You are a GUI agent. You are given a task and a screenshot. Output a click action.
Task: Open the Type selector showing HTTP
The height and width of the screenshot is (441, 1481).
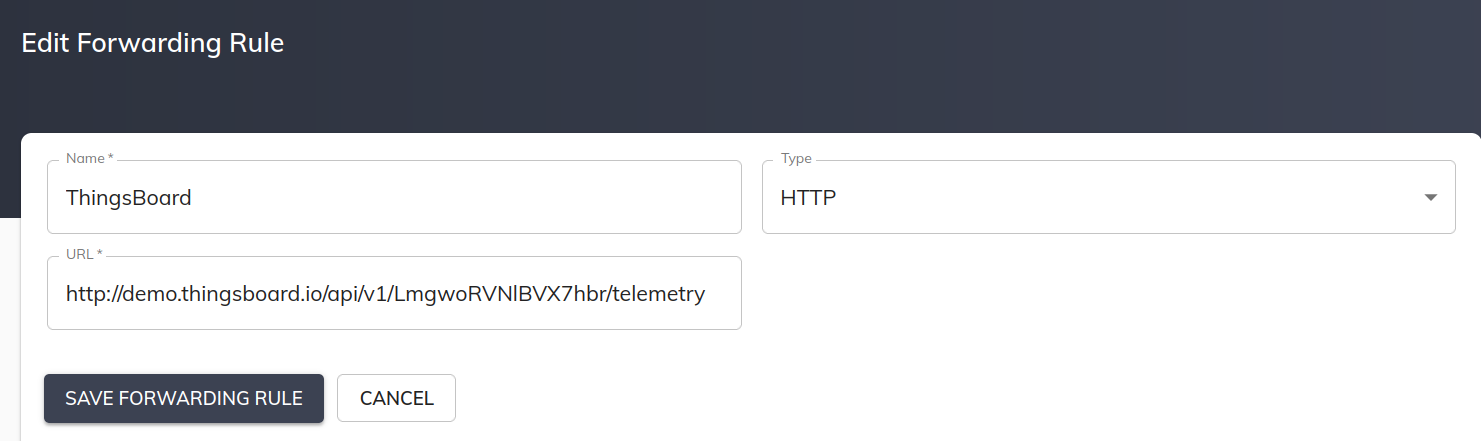[1108, 197]
